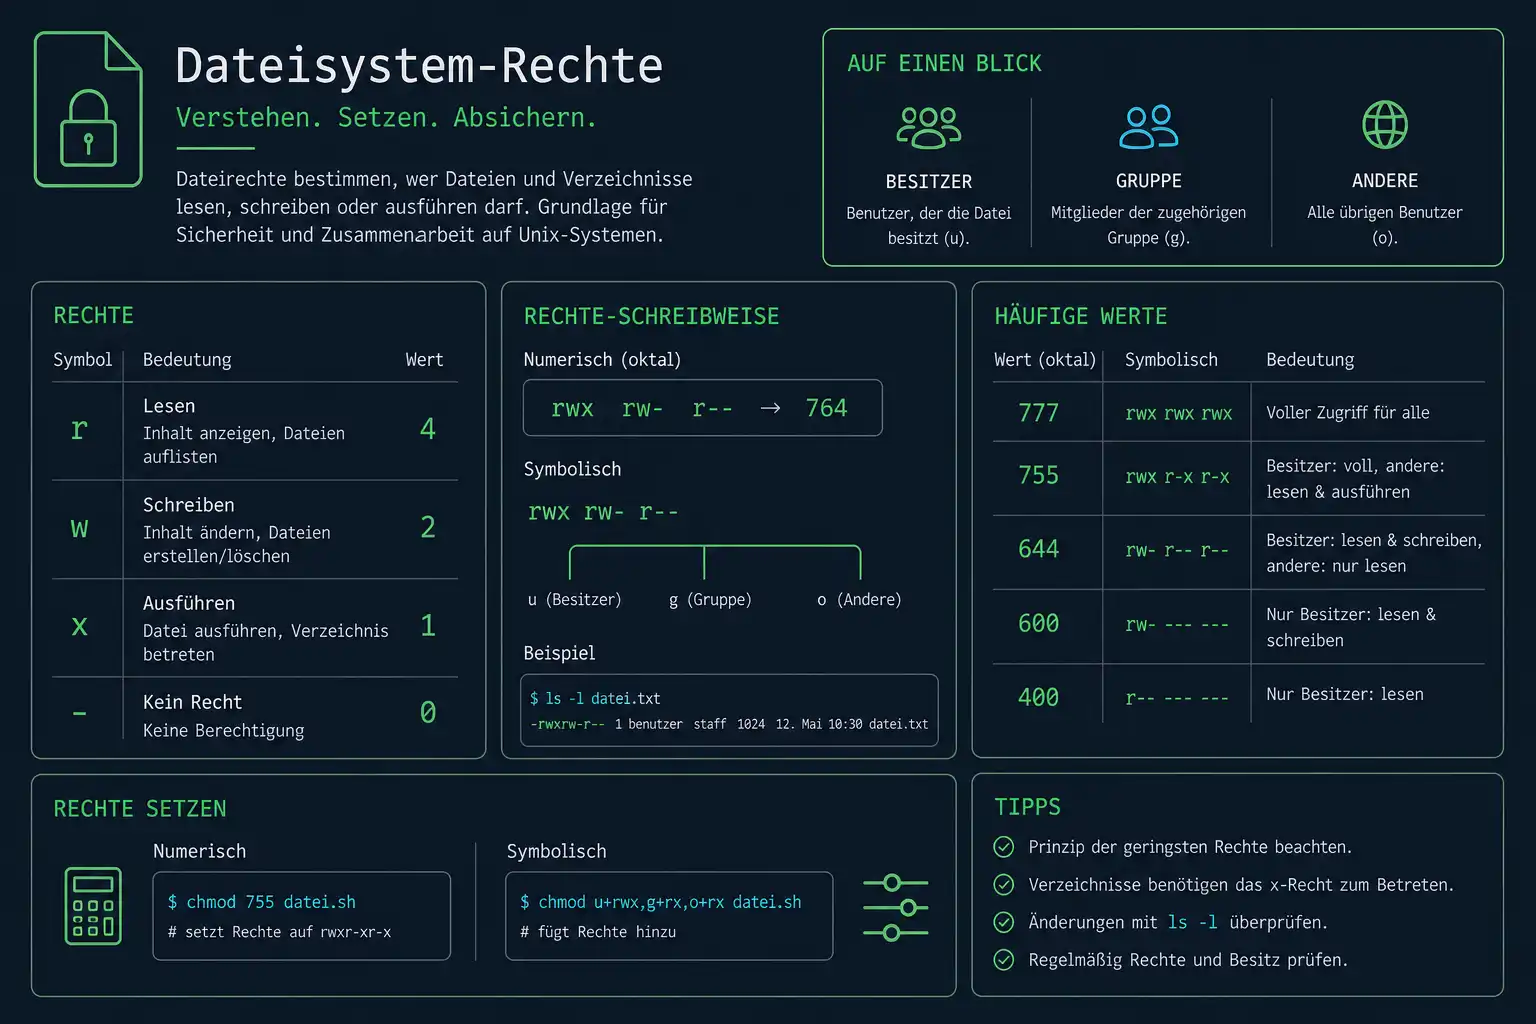Image resolution: width=1536 pixels, height=1024 pixels.
Task: Click the Andere globe icon
Action: click(1385, 125)
